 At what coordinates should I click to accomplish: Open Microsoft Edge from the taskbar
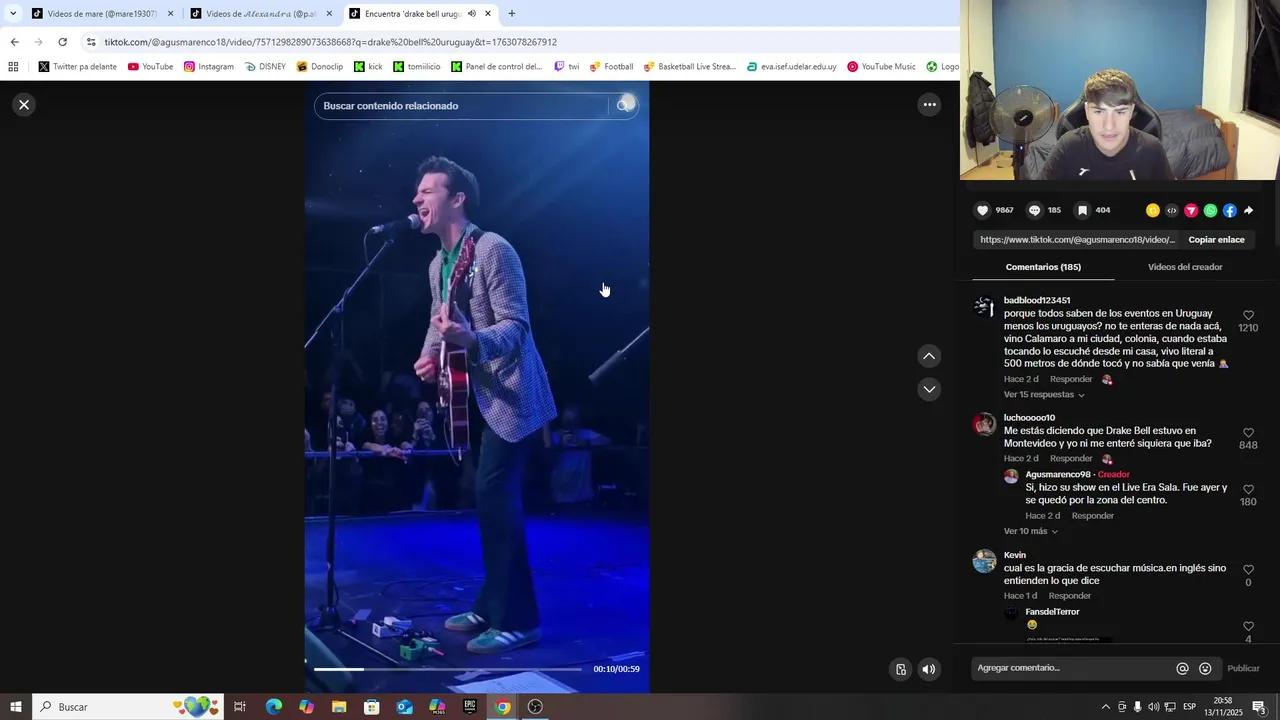click(273, 707)
